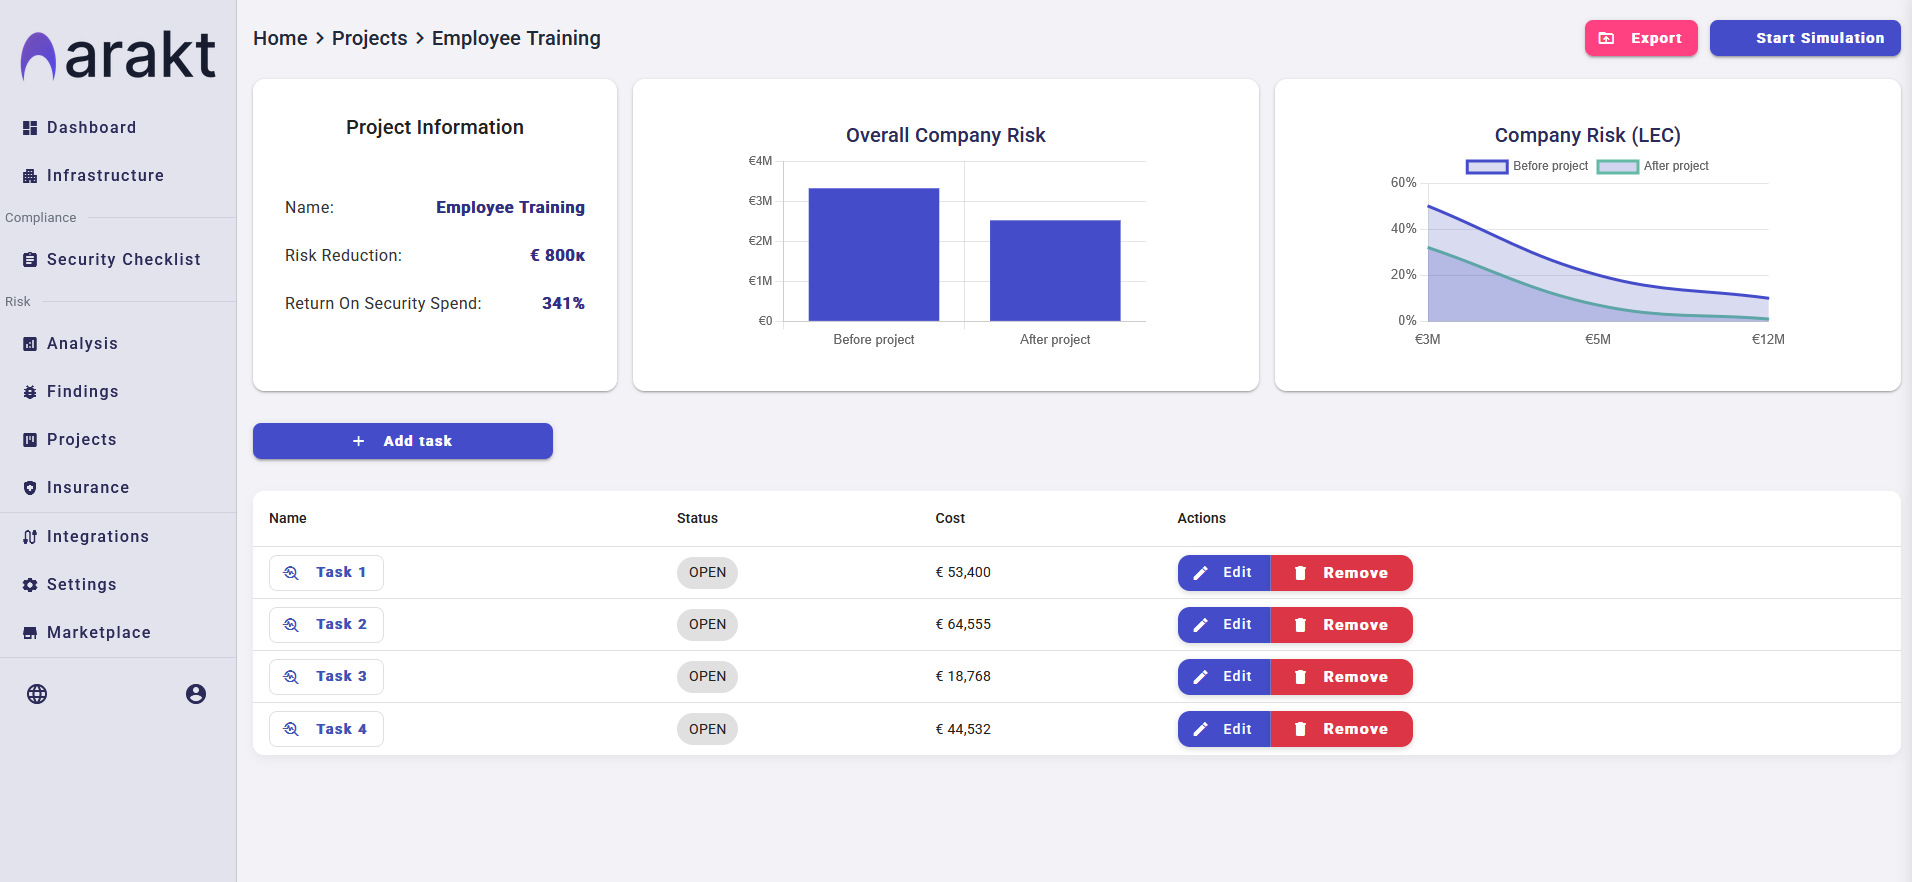Click the Marketplace storefront icon
The image size is (1912, 882).
[30, 633]
